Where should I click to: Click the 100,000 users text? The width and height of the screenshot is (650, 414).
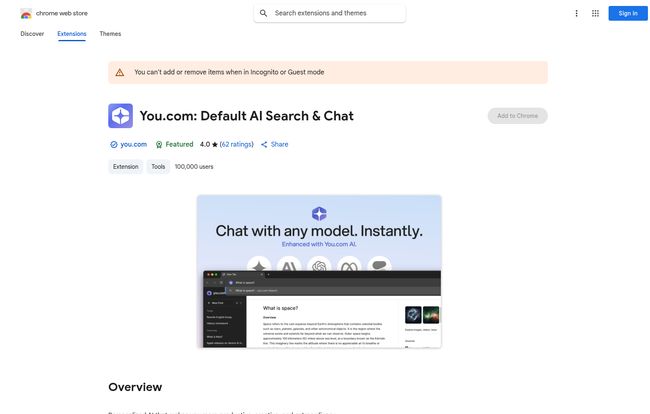pos(194,167)
